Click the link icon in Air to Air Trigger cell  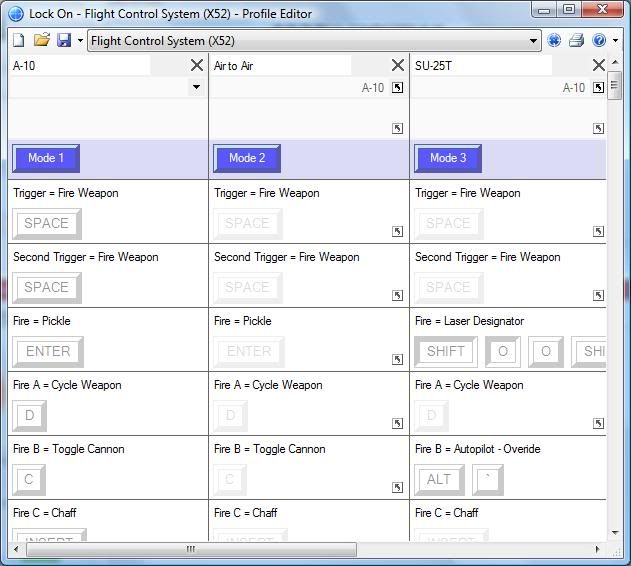tap(397, 231)
